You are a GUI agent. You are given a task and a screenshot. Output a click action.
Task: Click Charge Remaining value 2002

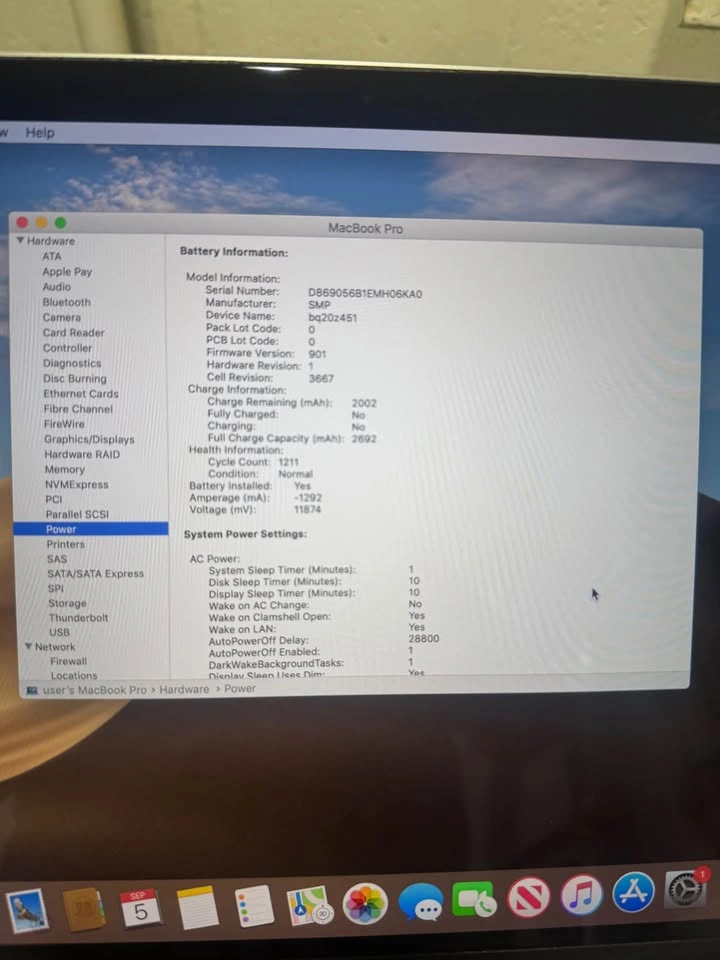point(364,403)
